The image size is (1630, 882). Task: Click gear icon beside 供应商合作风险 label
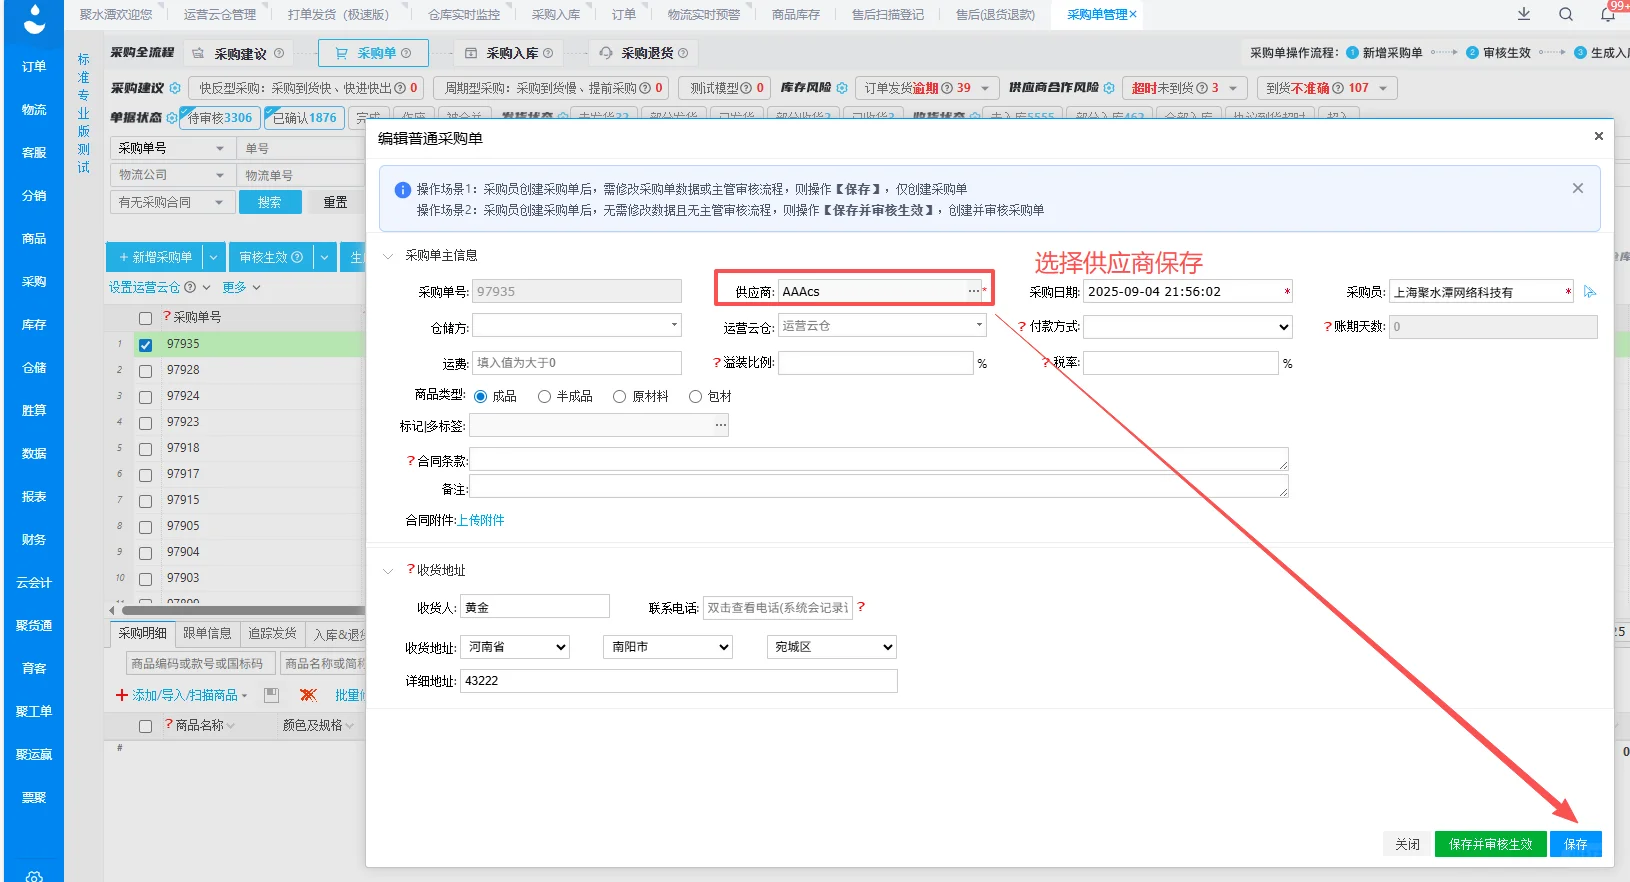coord(1109,88)
